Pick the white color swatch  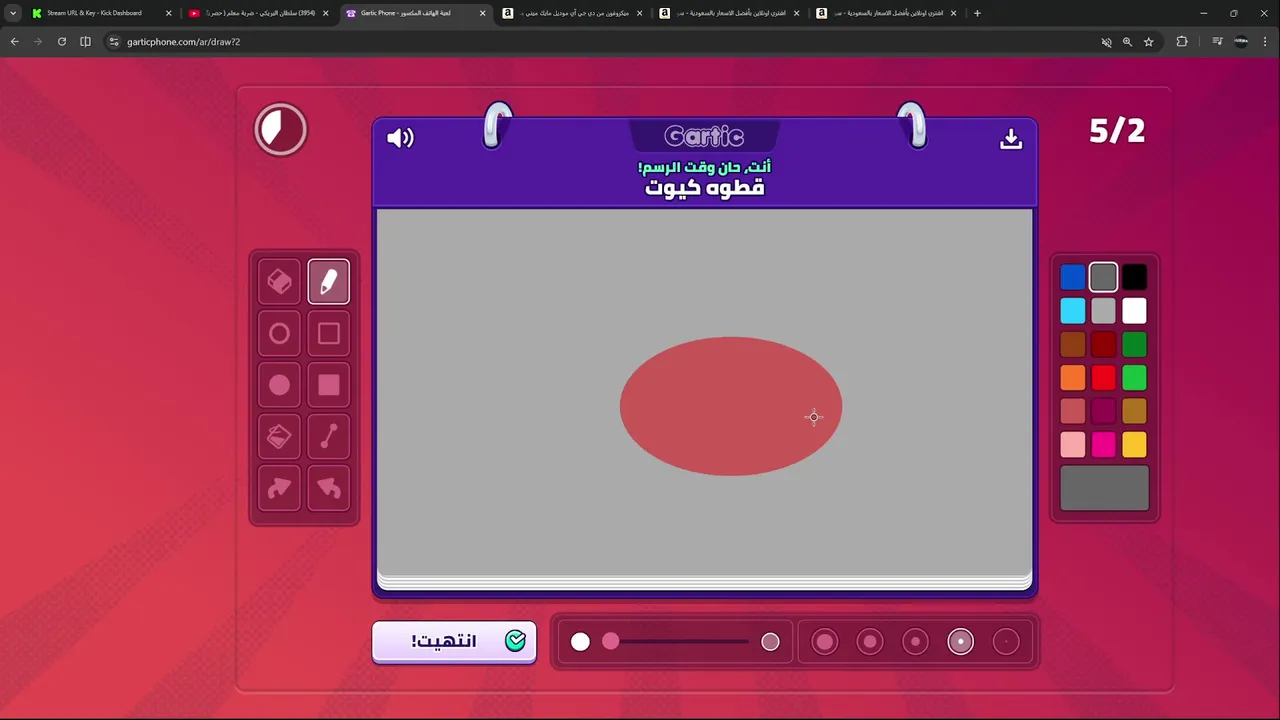pos(1134,311)
